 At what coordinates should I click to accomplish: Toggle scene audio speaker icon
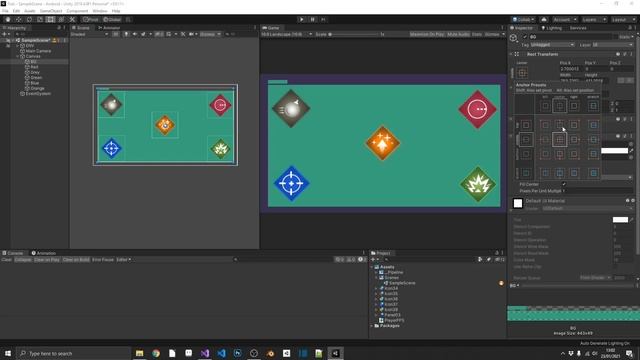pyautogui.click(x=135, y=34)
